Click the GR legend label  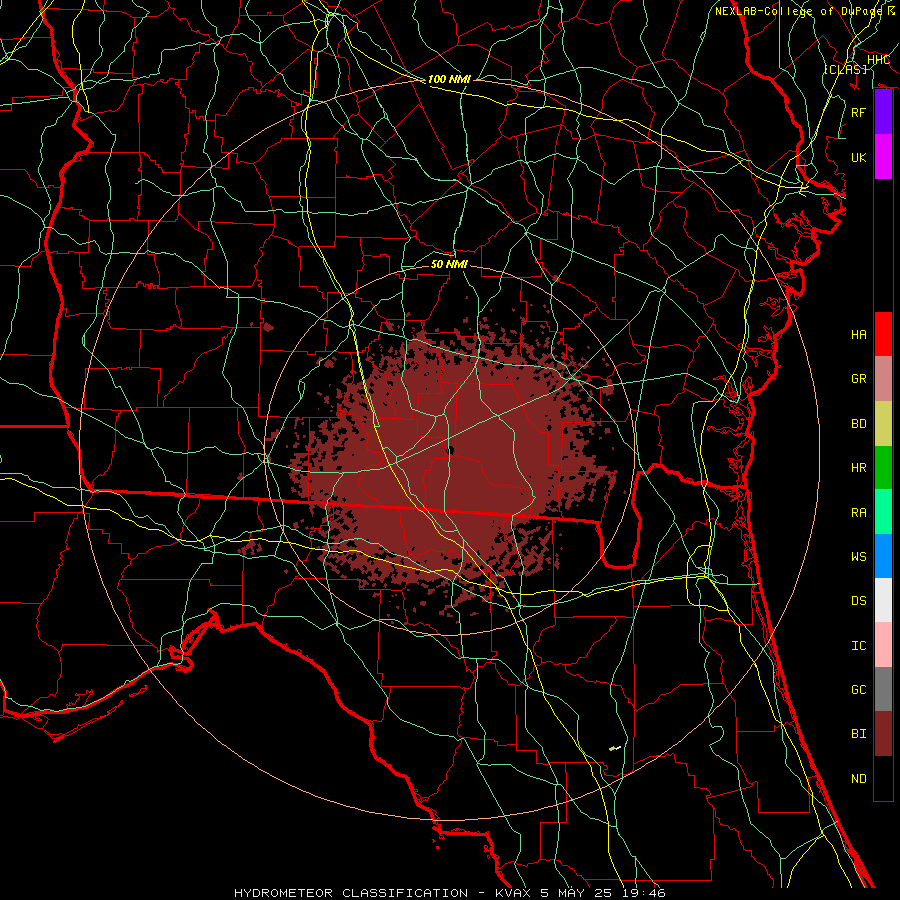click(858, 379)
